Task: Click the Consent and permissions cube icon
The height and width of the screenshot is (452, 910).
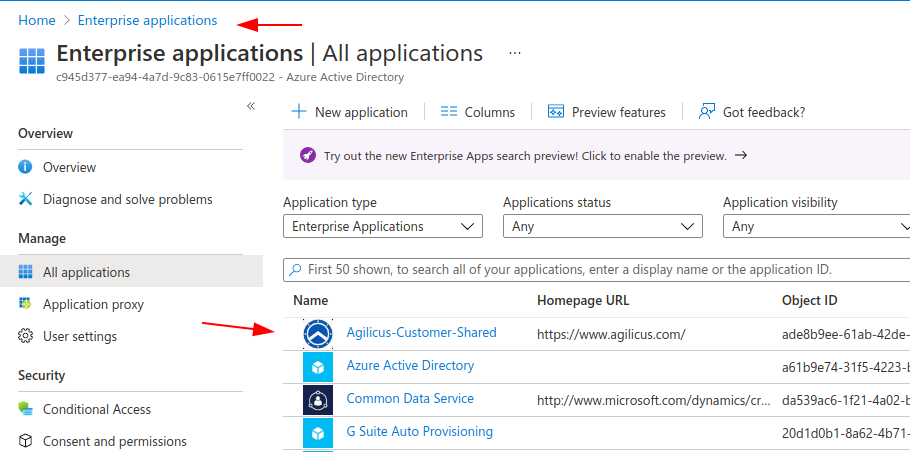Action: tap(25, 441)
